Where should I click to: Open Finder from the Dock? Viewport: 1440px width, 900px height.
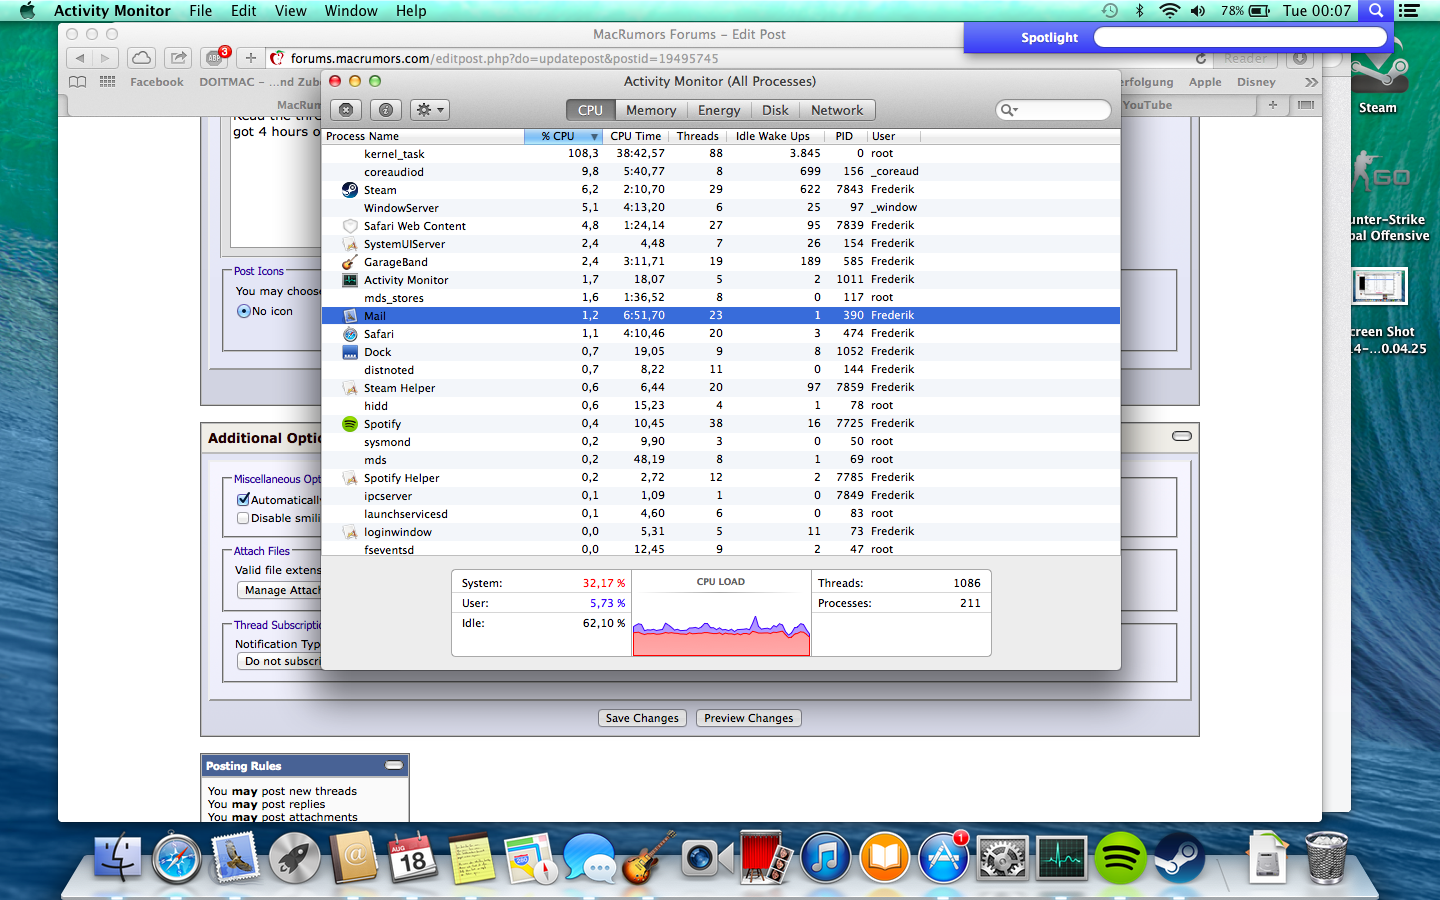pyautogui.click(x=118, y=858)
